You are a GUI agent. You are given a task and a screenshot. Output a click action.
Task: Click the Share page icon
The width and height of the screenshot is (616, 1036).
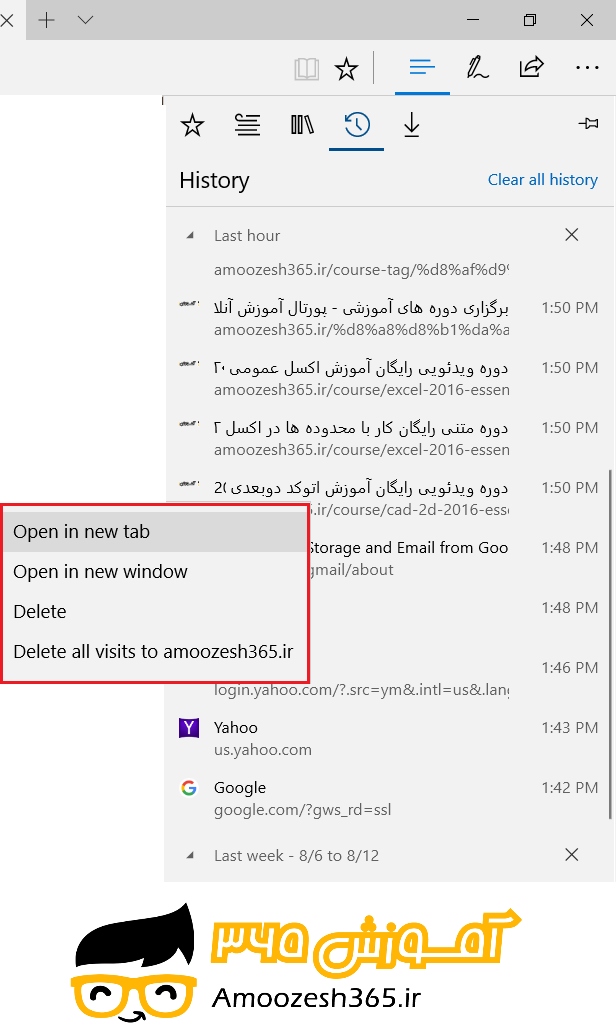pyautogui.click(x=531, y=67)
